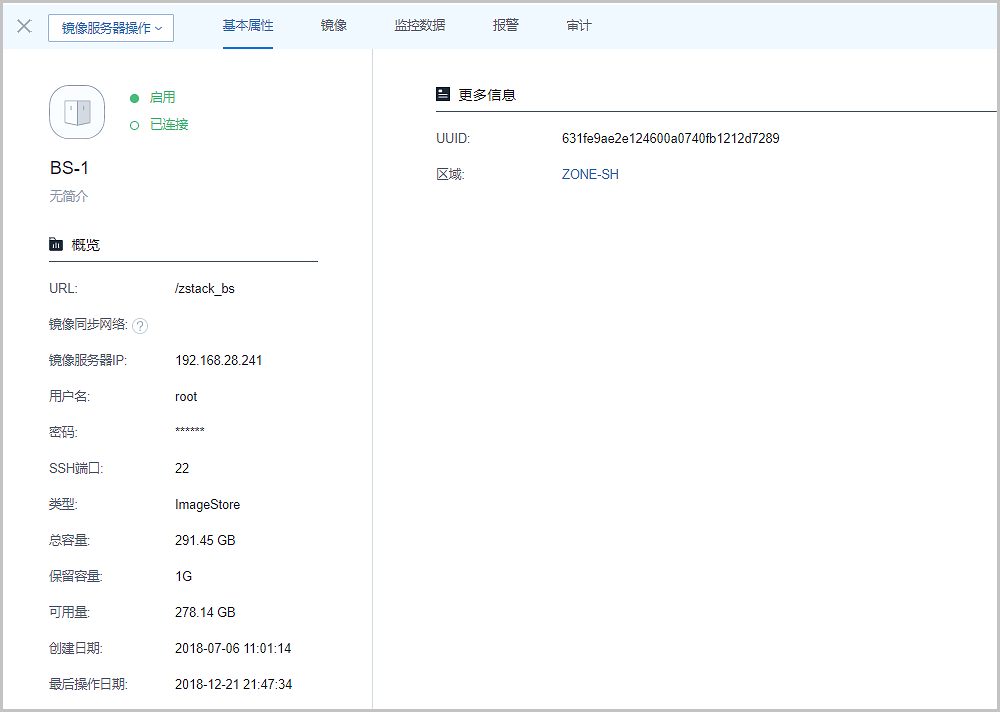Click the green 启用 status dot
1000x712 pixels.
(x=134, y=98)
